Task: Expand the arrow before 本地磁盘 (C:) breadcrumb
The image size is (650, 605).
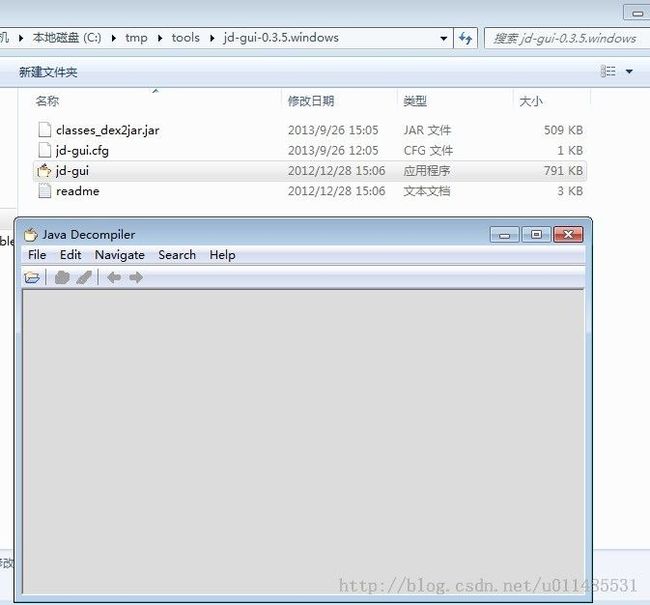Action: click(x=21, y=38)
